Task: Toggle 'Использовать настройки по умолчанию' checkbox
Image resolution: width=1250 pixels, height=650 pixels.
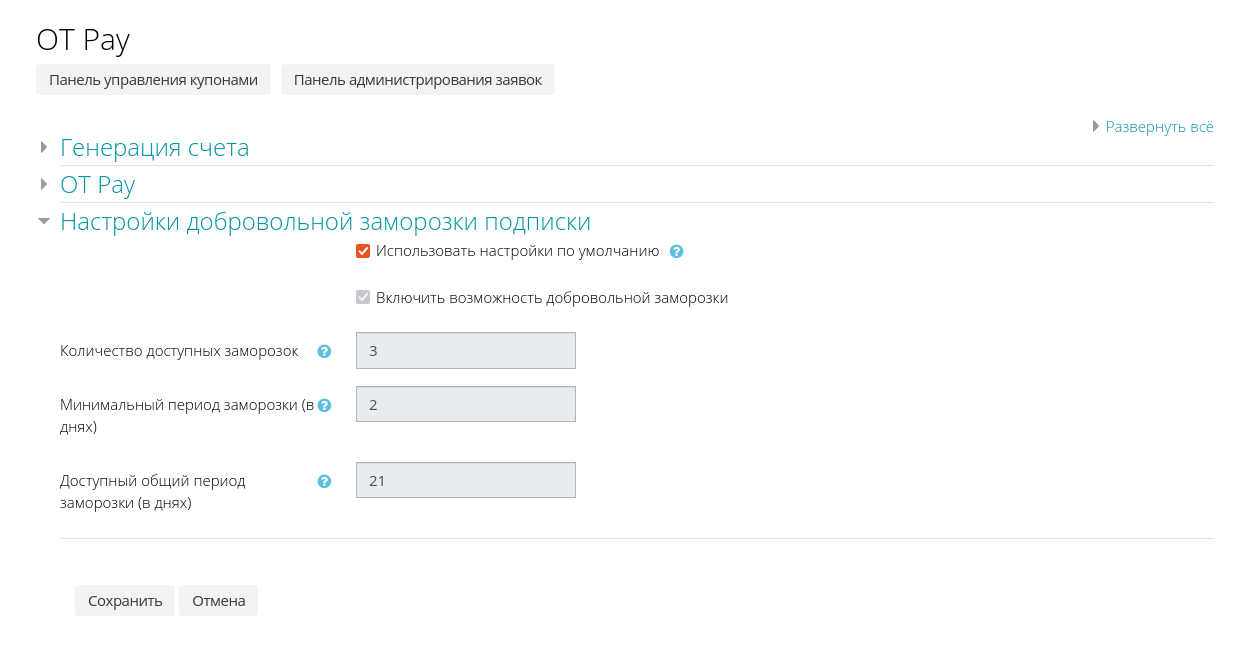Action: pyautogui.click(x=363, y=251)
